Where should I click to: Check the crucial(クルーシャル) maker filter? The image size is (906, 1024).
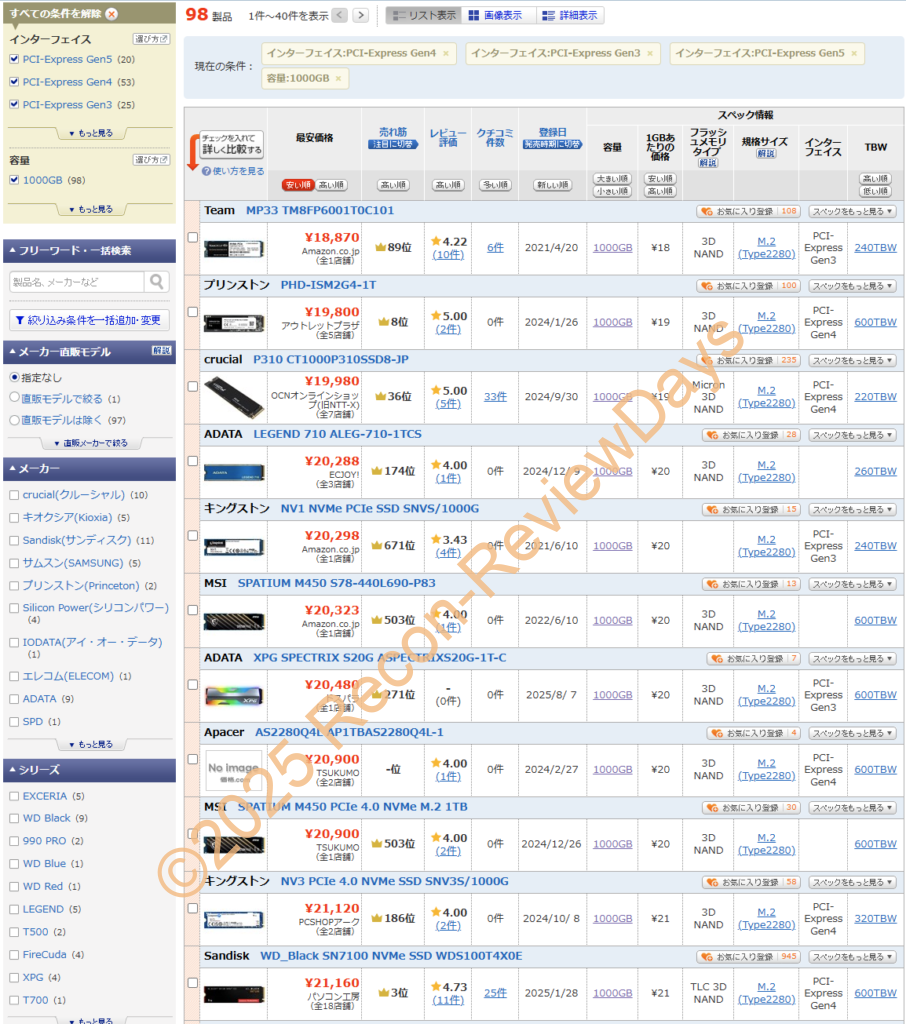coord(14,495)
